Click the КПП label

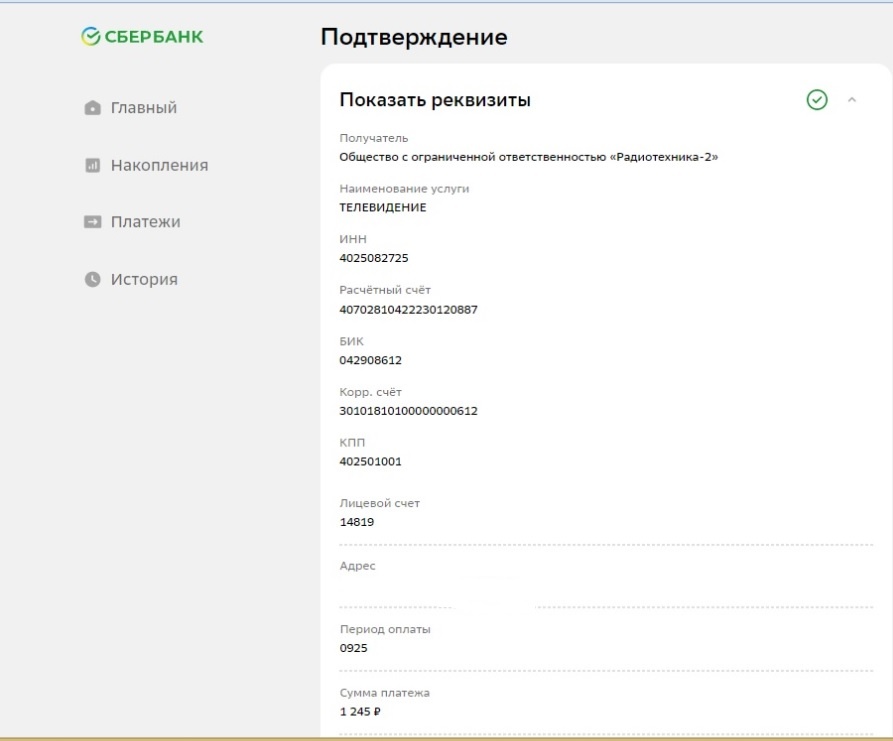352,443
